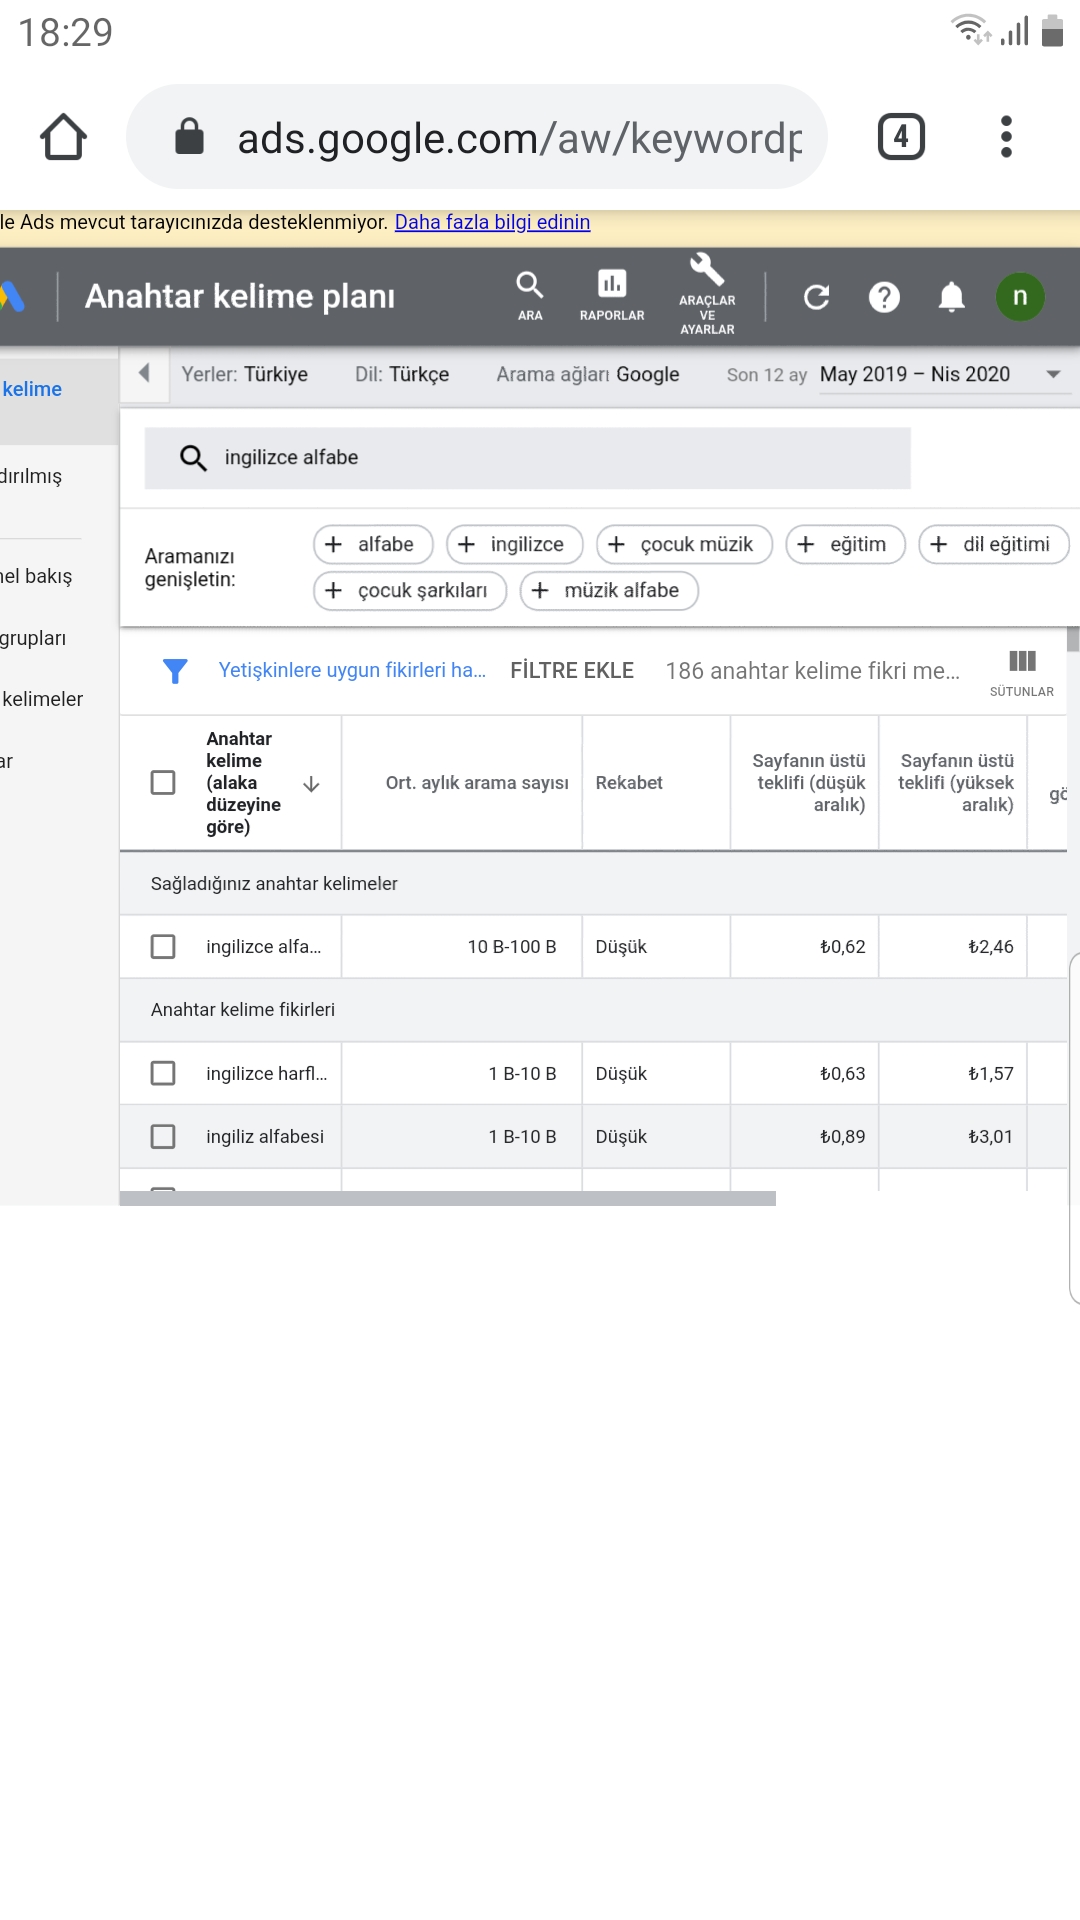
Task: Click 'Sayfanın üstü teklifi (düşük aralık)' header
Action: [809, 783]
